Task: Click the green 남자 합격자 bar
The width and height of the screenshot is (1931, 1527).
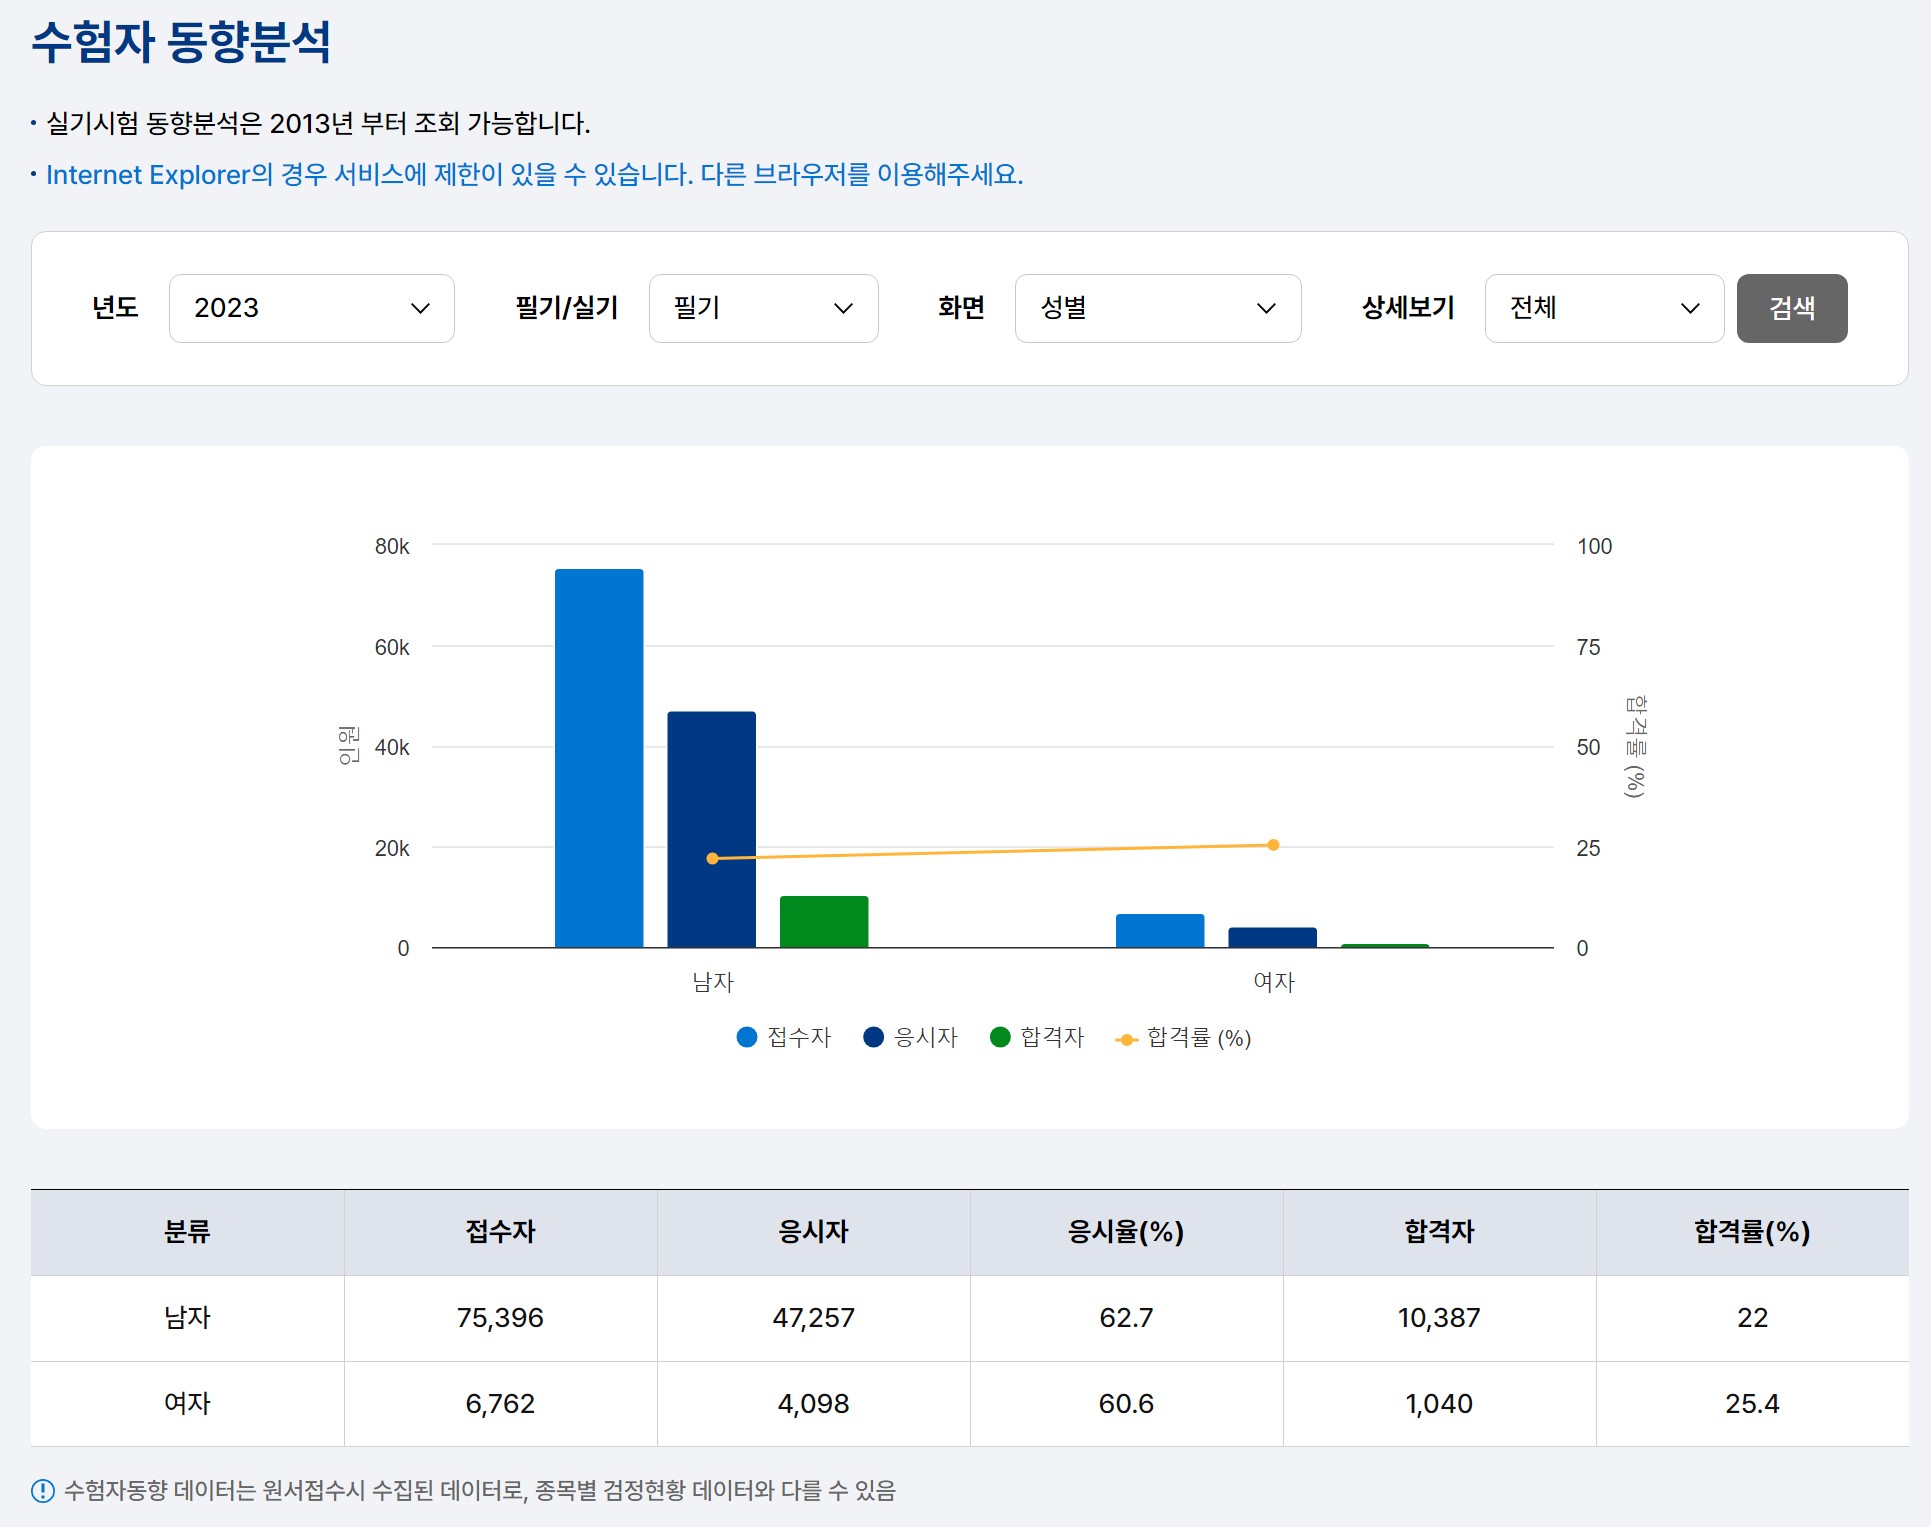Action: tap(824, 921)
